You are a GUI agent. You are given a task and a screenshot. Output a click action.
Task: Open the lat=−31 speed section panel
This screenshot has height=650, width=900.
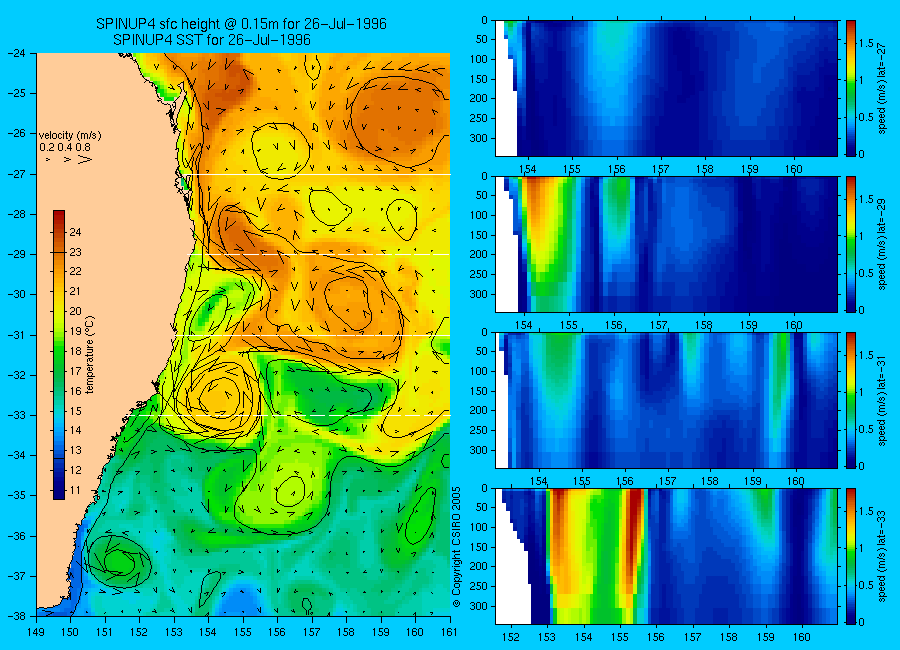[666, 400]
